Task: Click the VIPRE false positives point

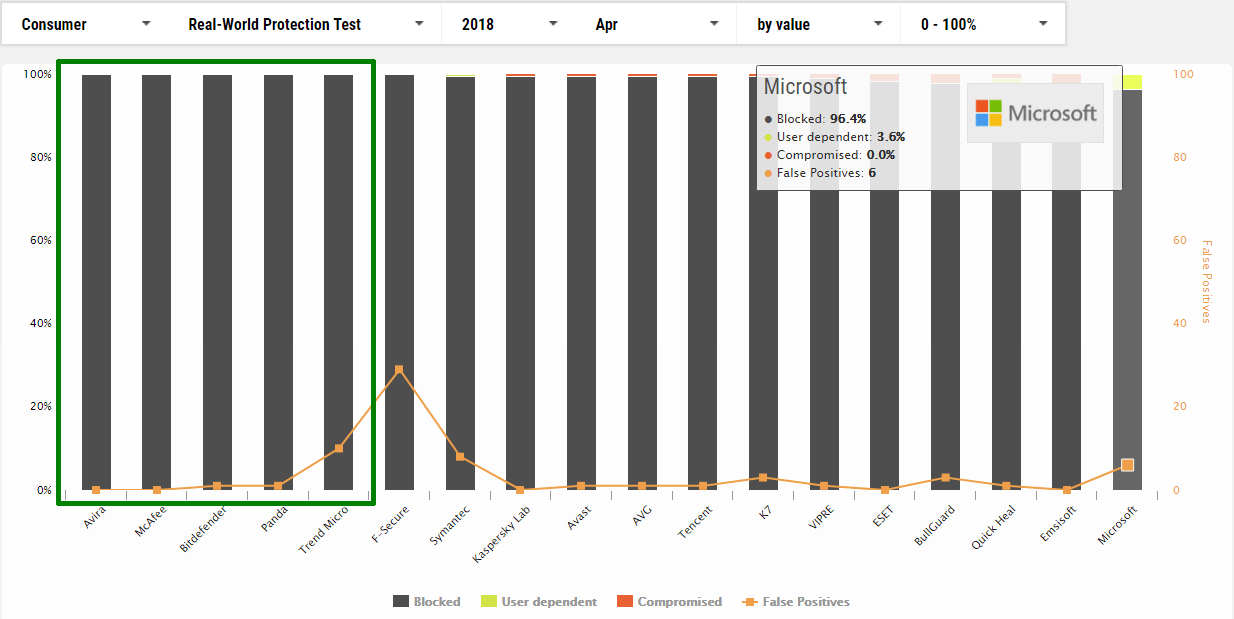Action: 824,486
